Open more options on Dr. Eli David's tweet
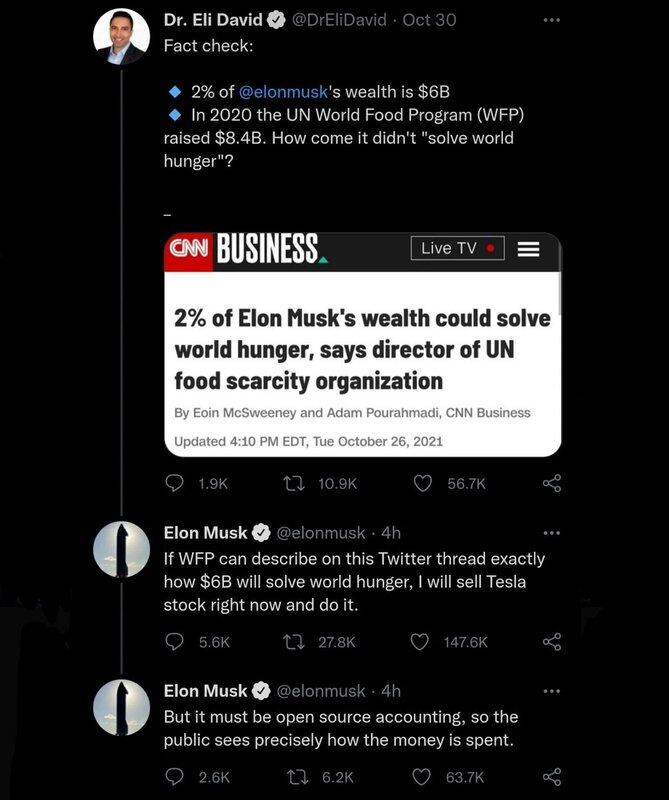The image size is (669, 800). 553,20
